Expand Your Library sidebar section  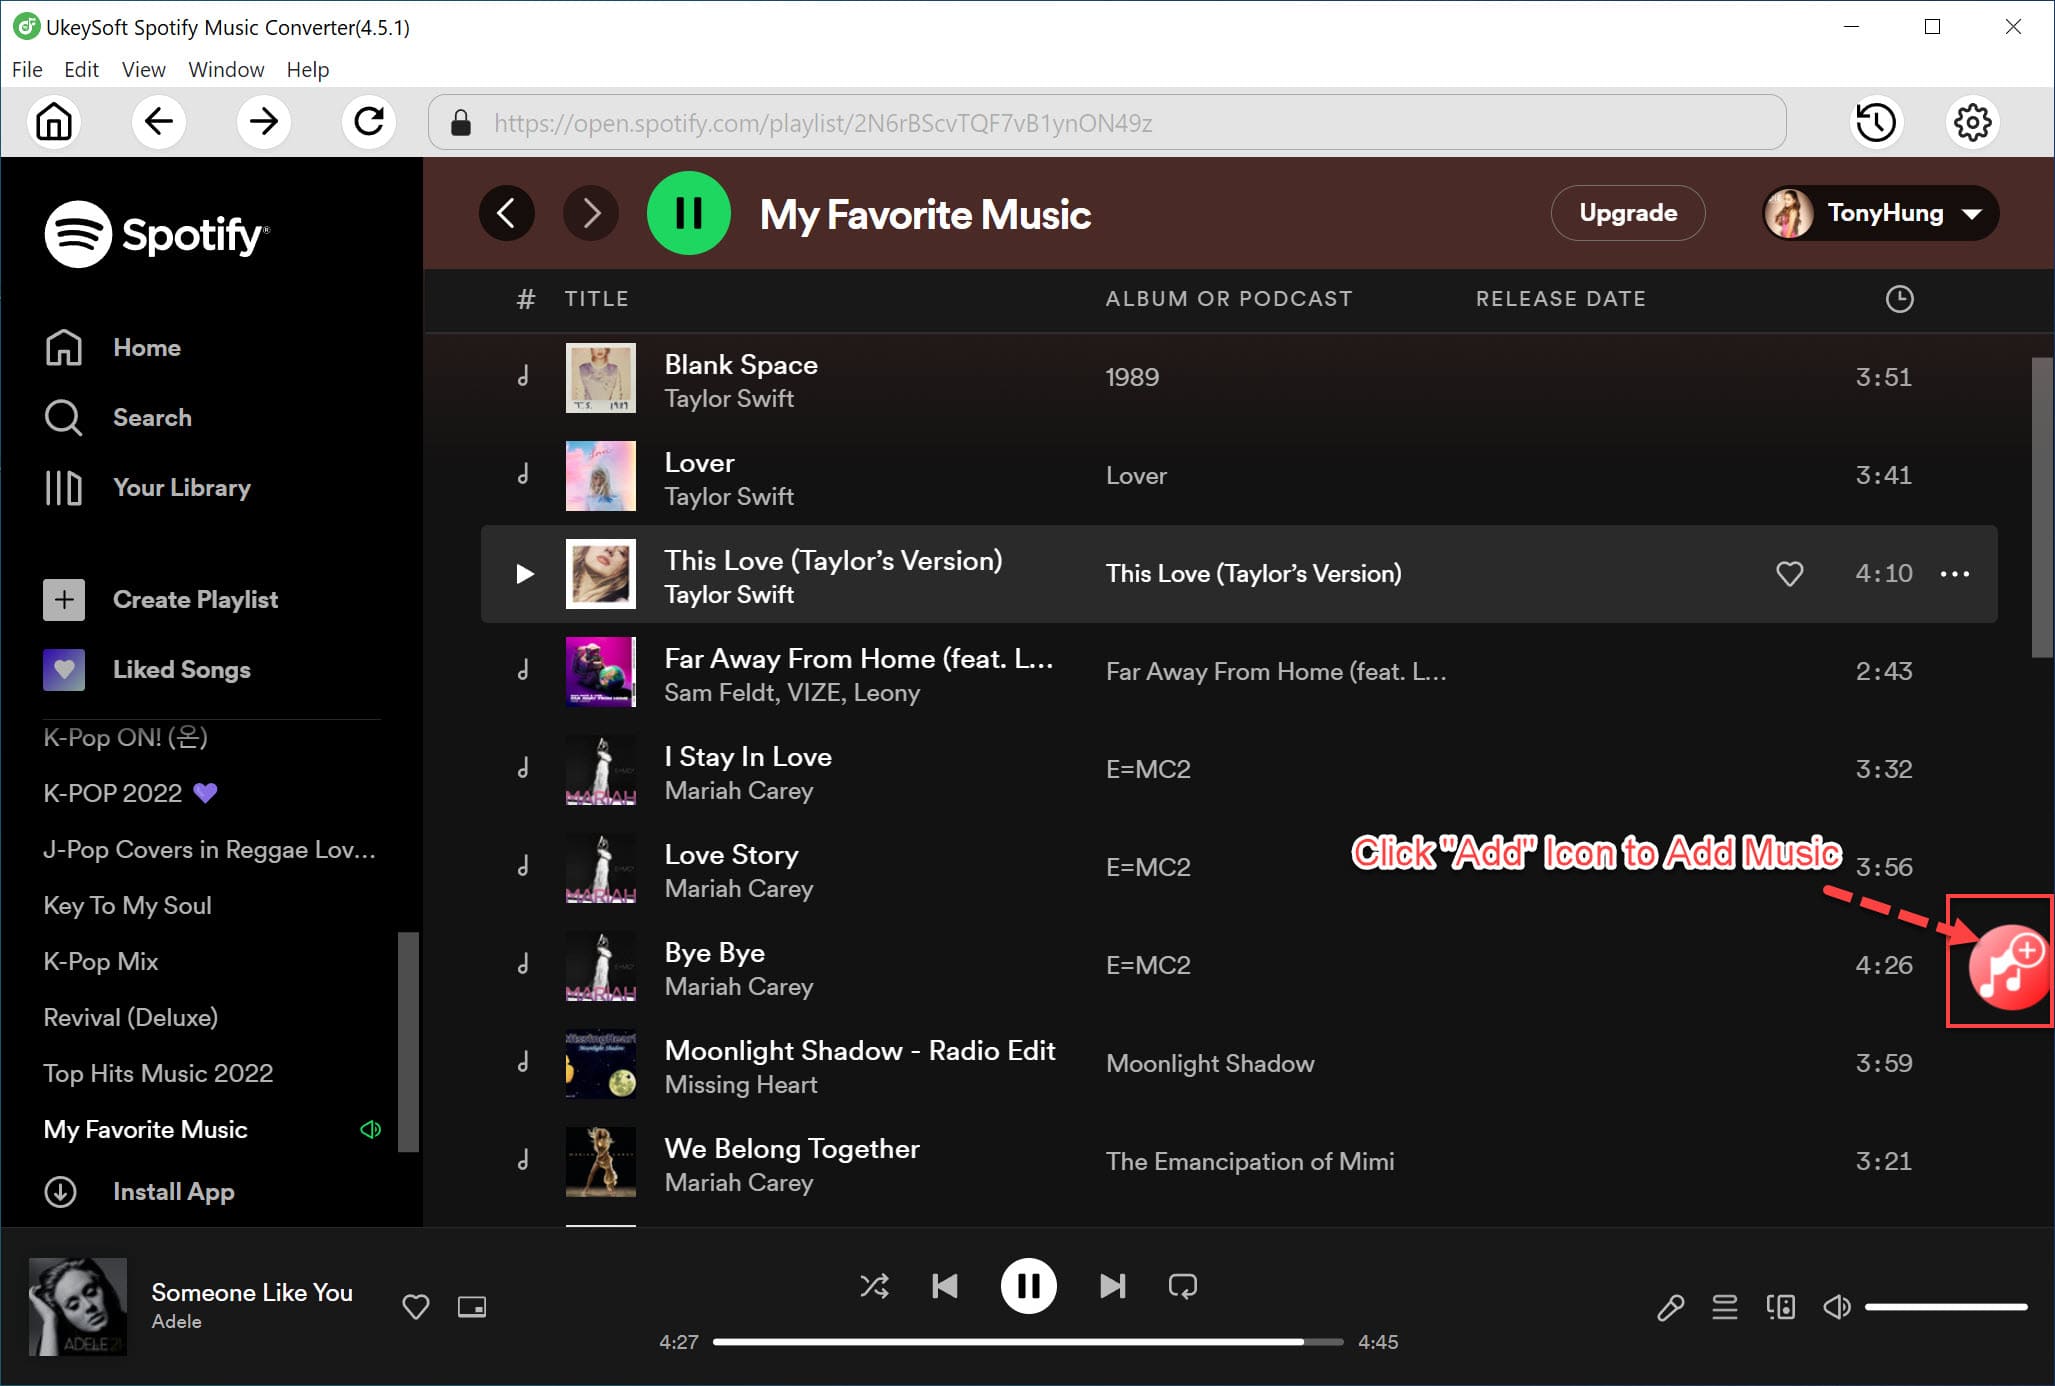pyautogui.click(x=181, y=487)
